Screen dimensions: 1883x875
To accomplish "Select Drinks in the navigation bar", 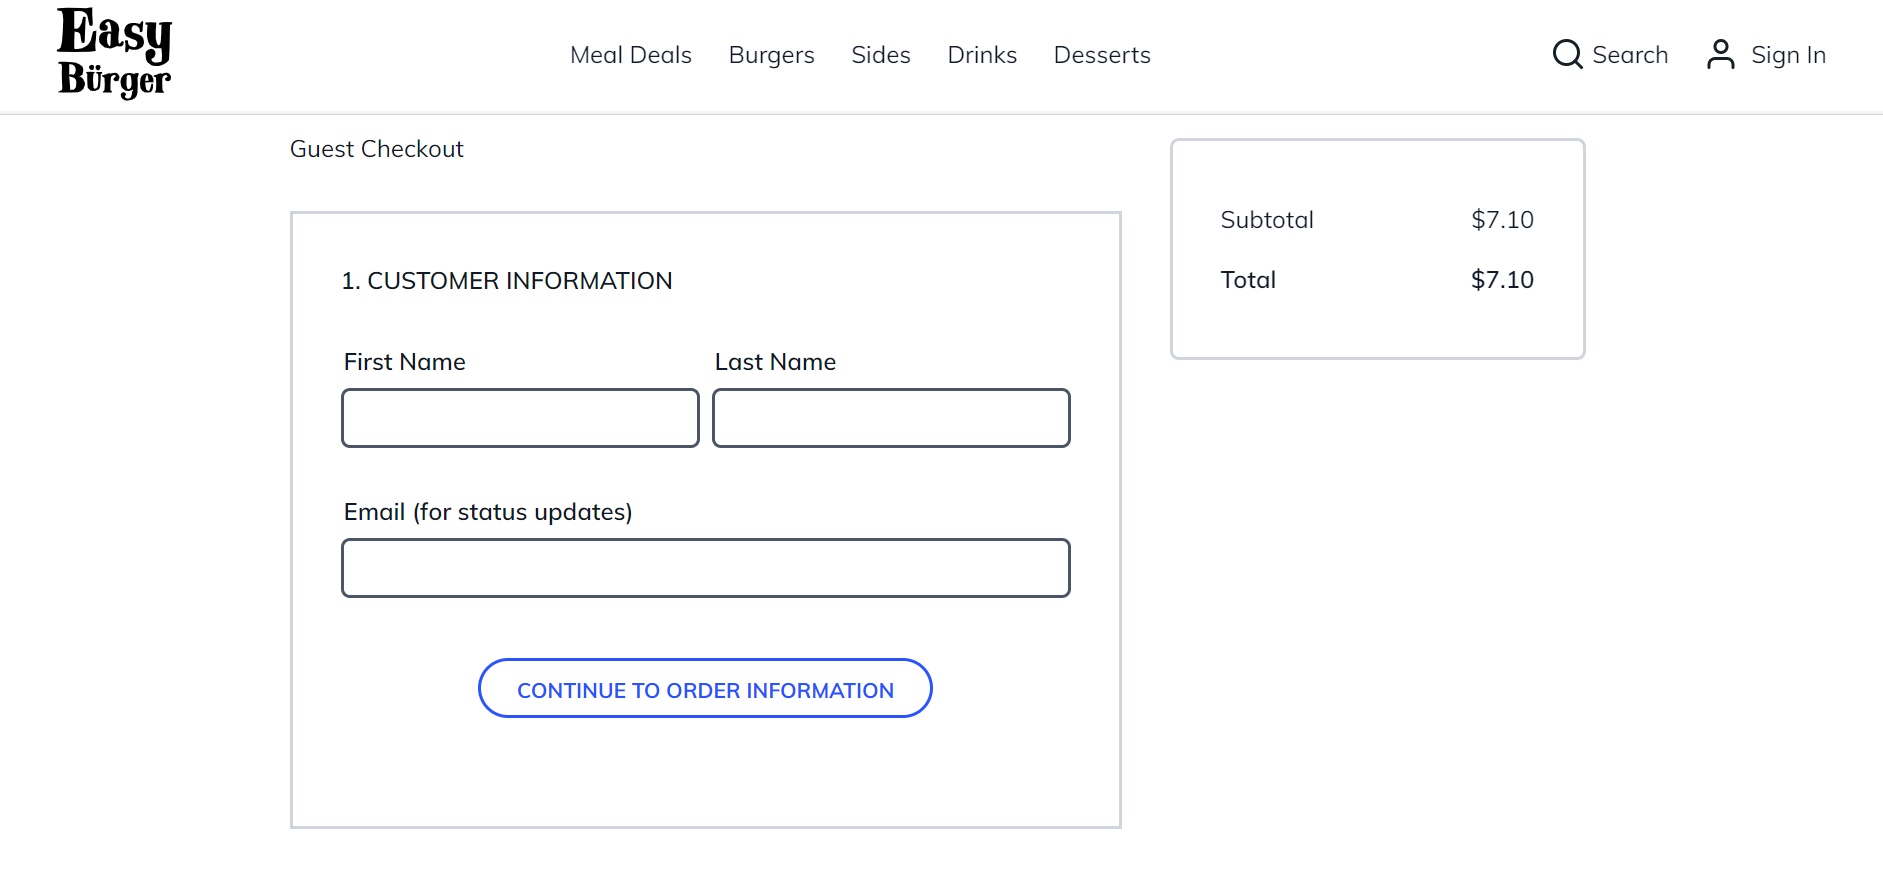I will coord(981,55).
